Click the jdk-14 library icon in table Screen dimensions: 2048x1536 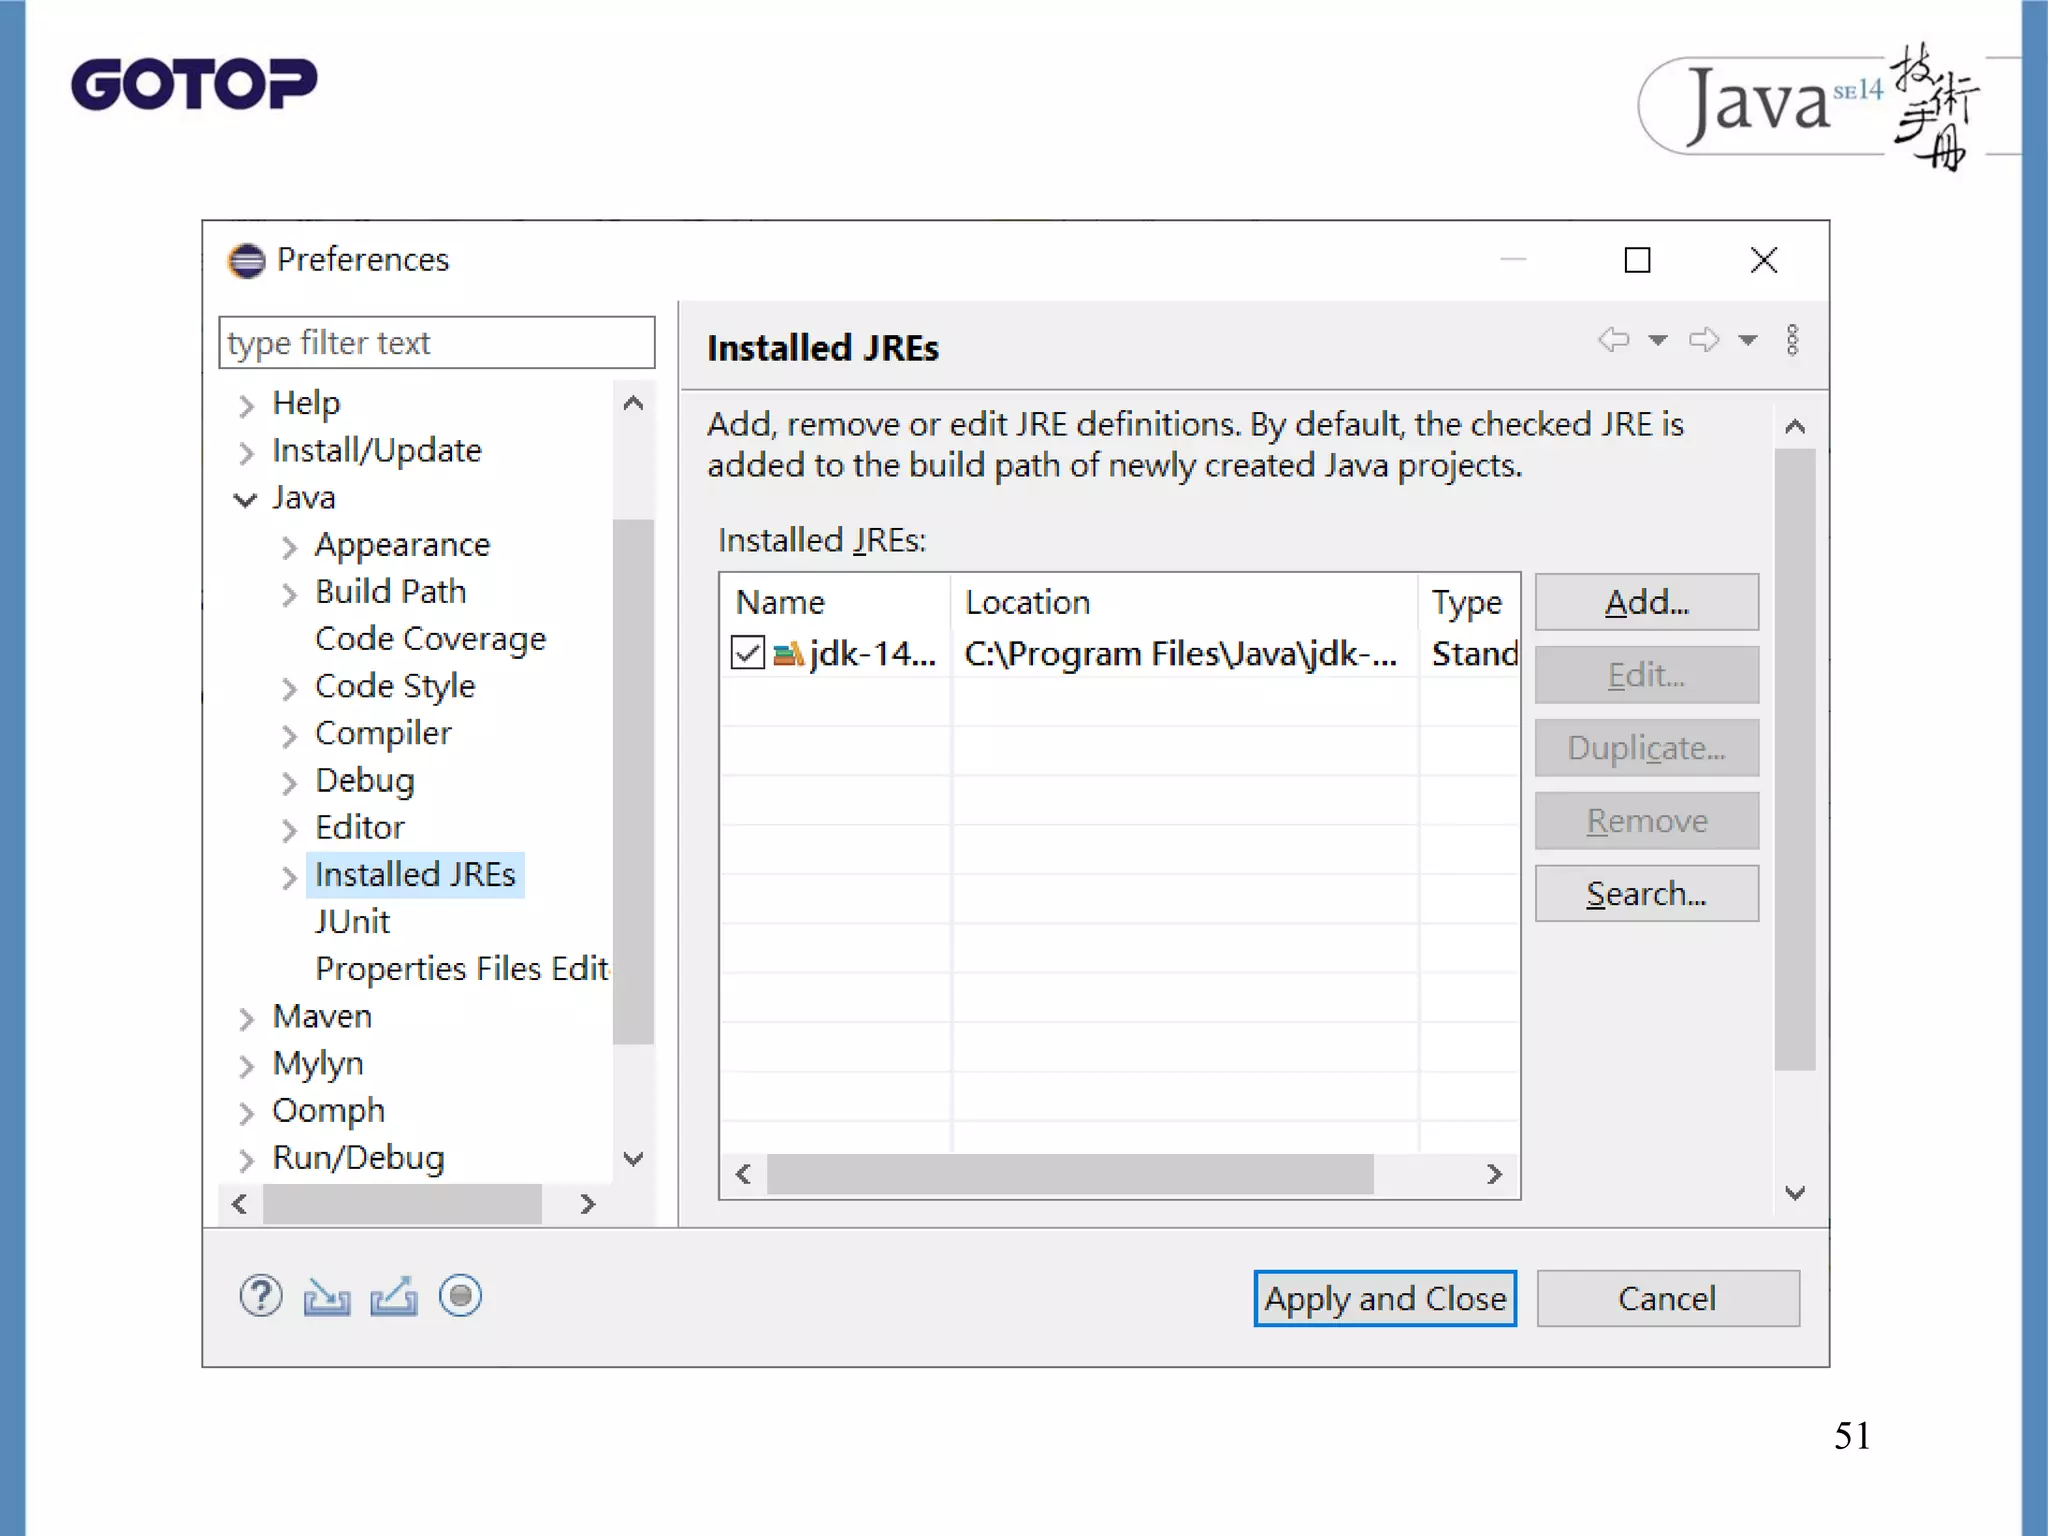click(788, 654)
